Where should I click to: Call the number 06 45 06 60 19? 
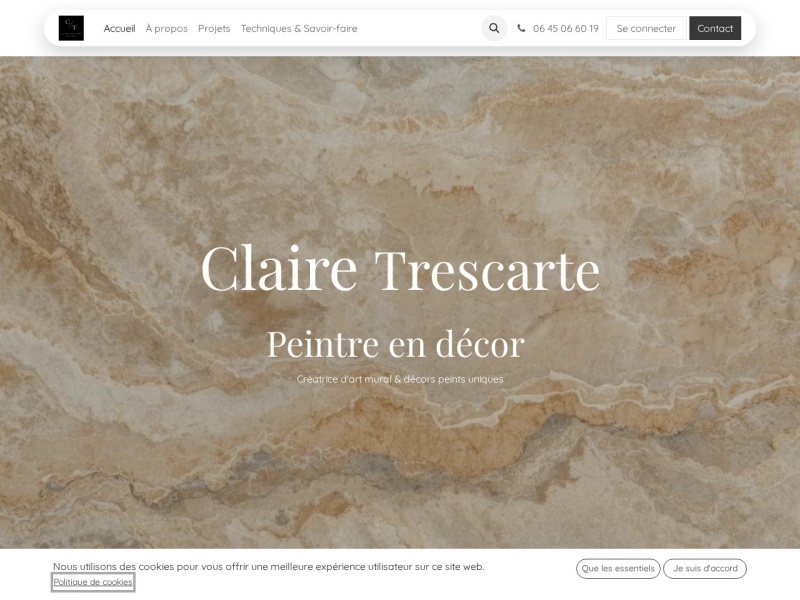click(565, 29)
